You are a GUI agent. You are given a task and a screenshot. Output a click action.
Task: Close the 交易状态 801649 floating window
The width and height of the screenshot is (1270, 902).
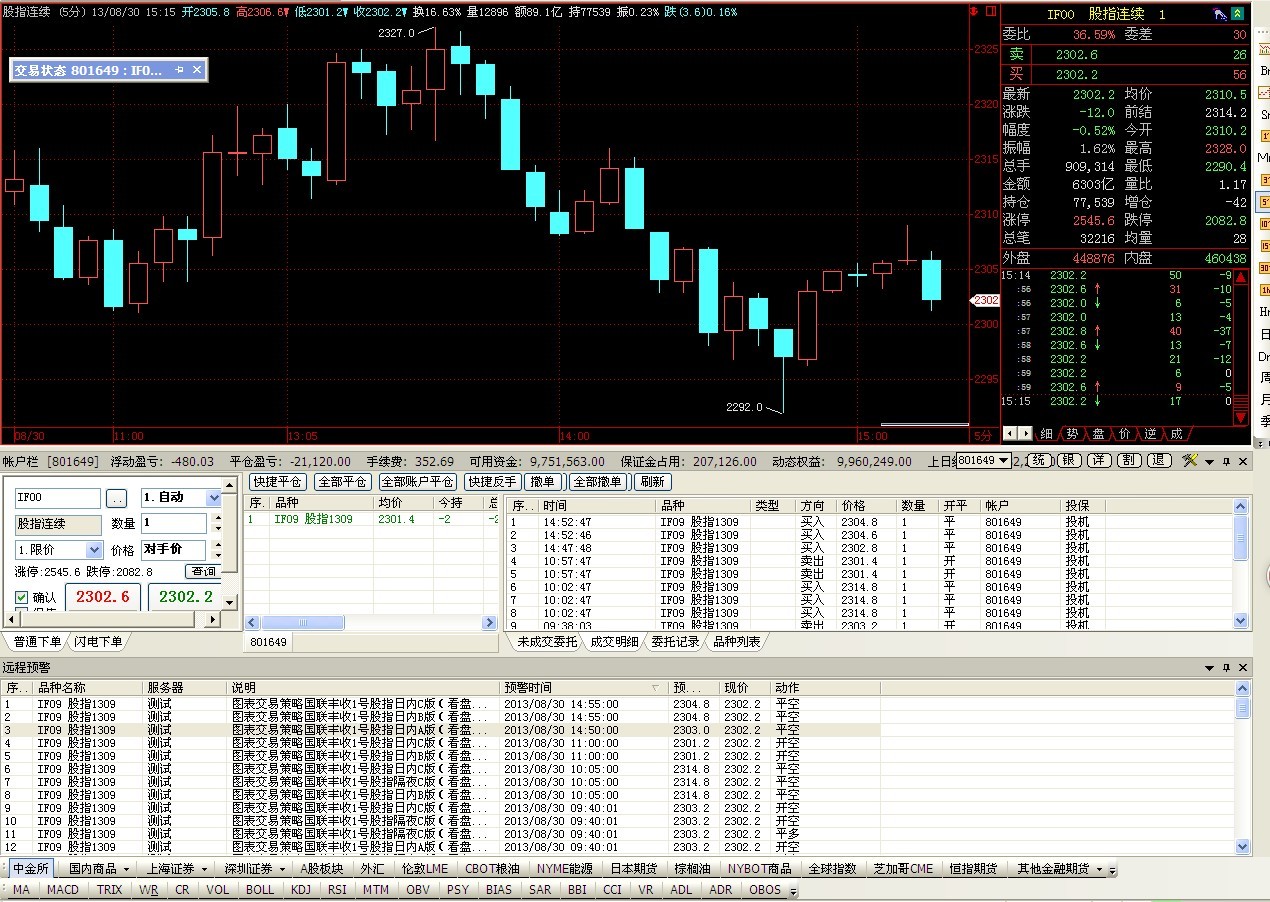[197, 69]
